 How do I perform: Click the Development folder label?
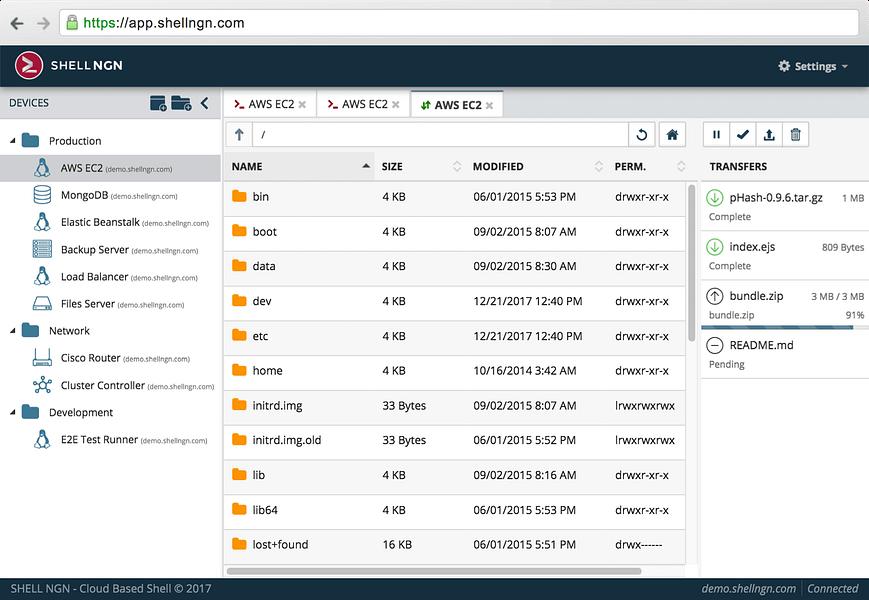click(81, 412)
